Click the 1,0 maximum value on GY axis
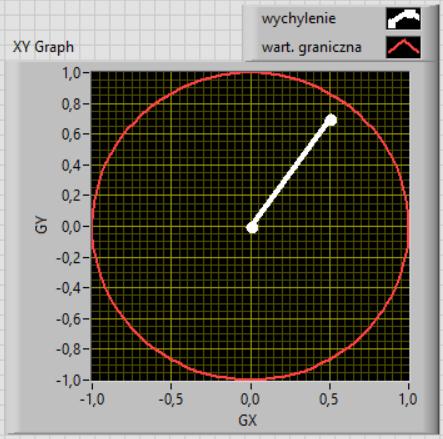 pos(71,73)
